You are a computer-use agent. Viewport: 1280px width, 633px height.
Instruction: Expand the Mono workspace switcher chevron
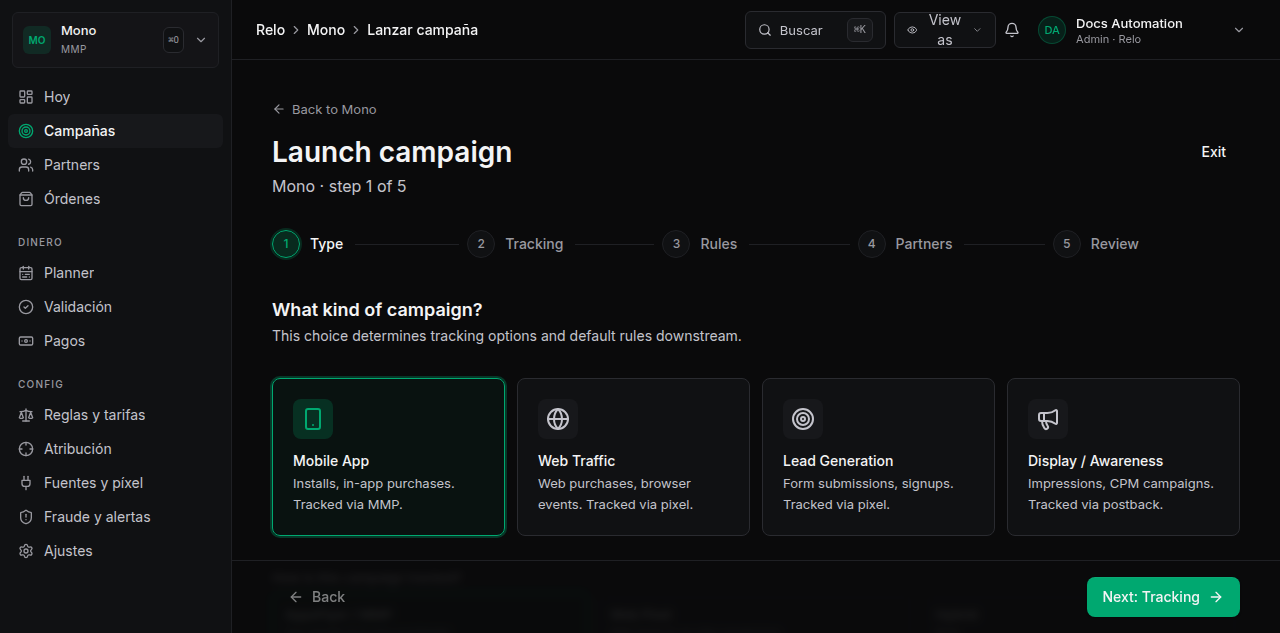click(201, 40)
